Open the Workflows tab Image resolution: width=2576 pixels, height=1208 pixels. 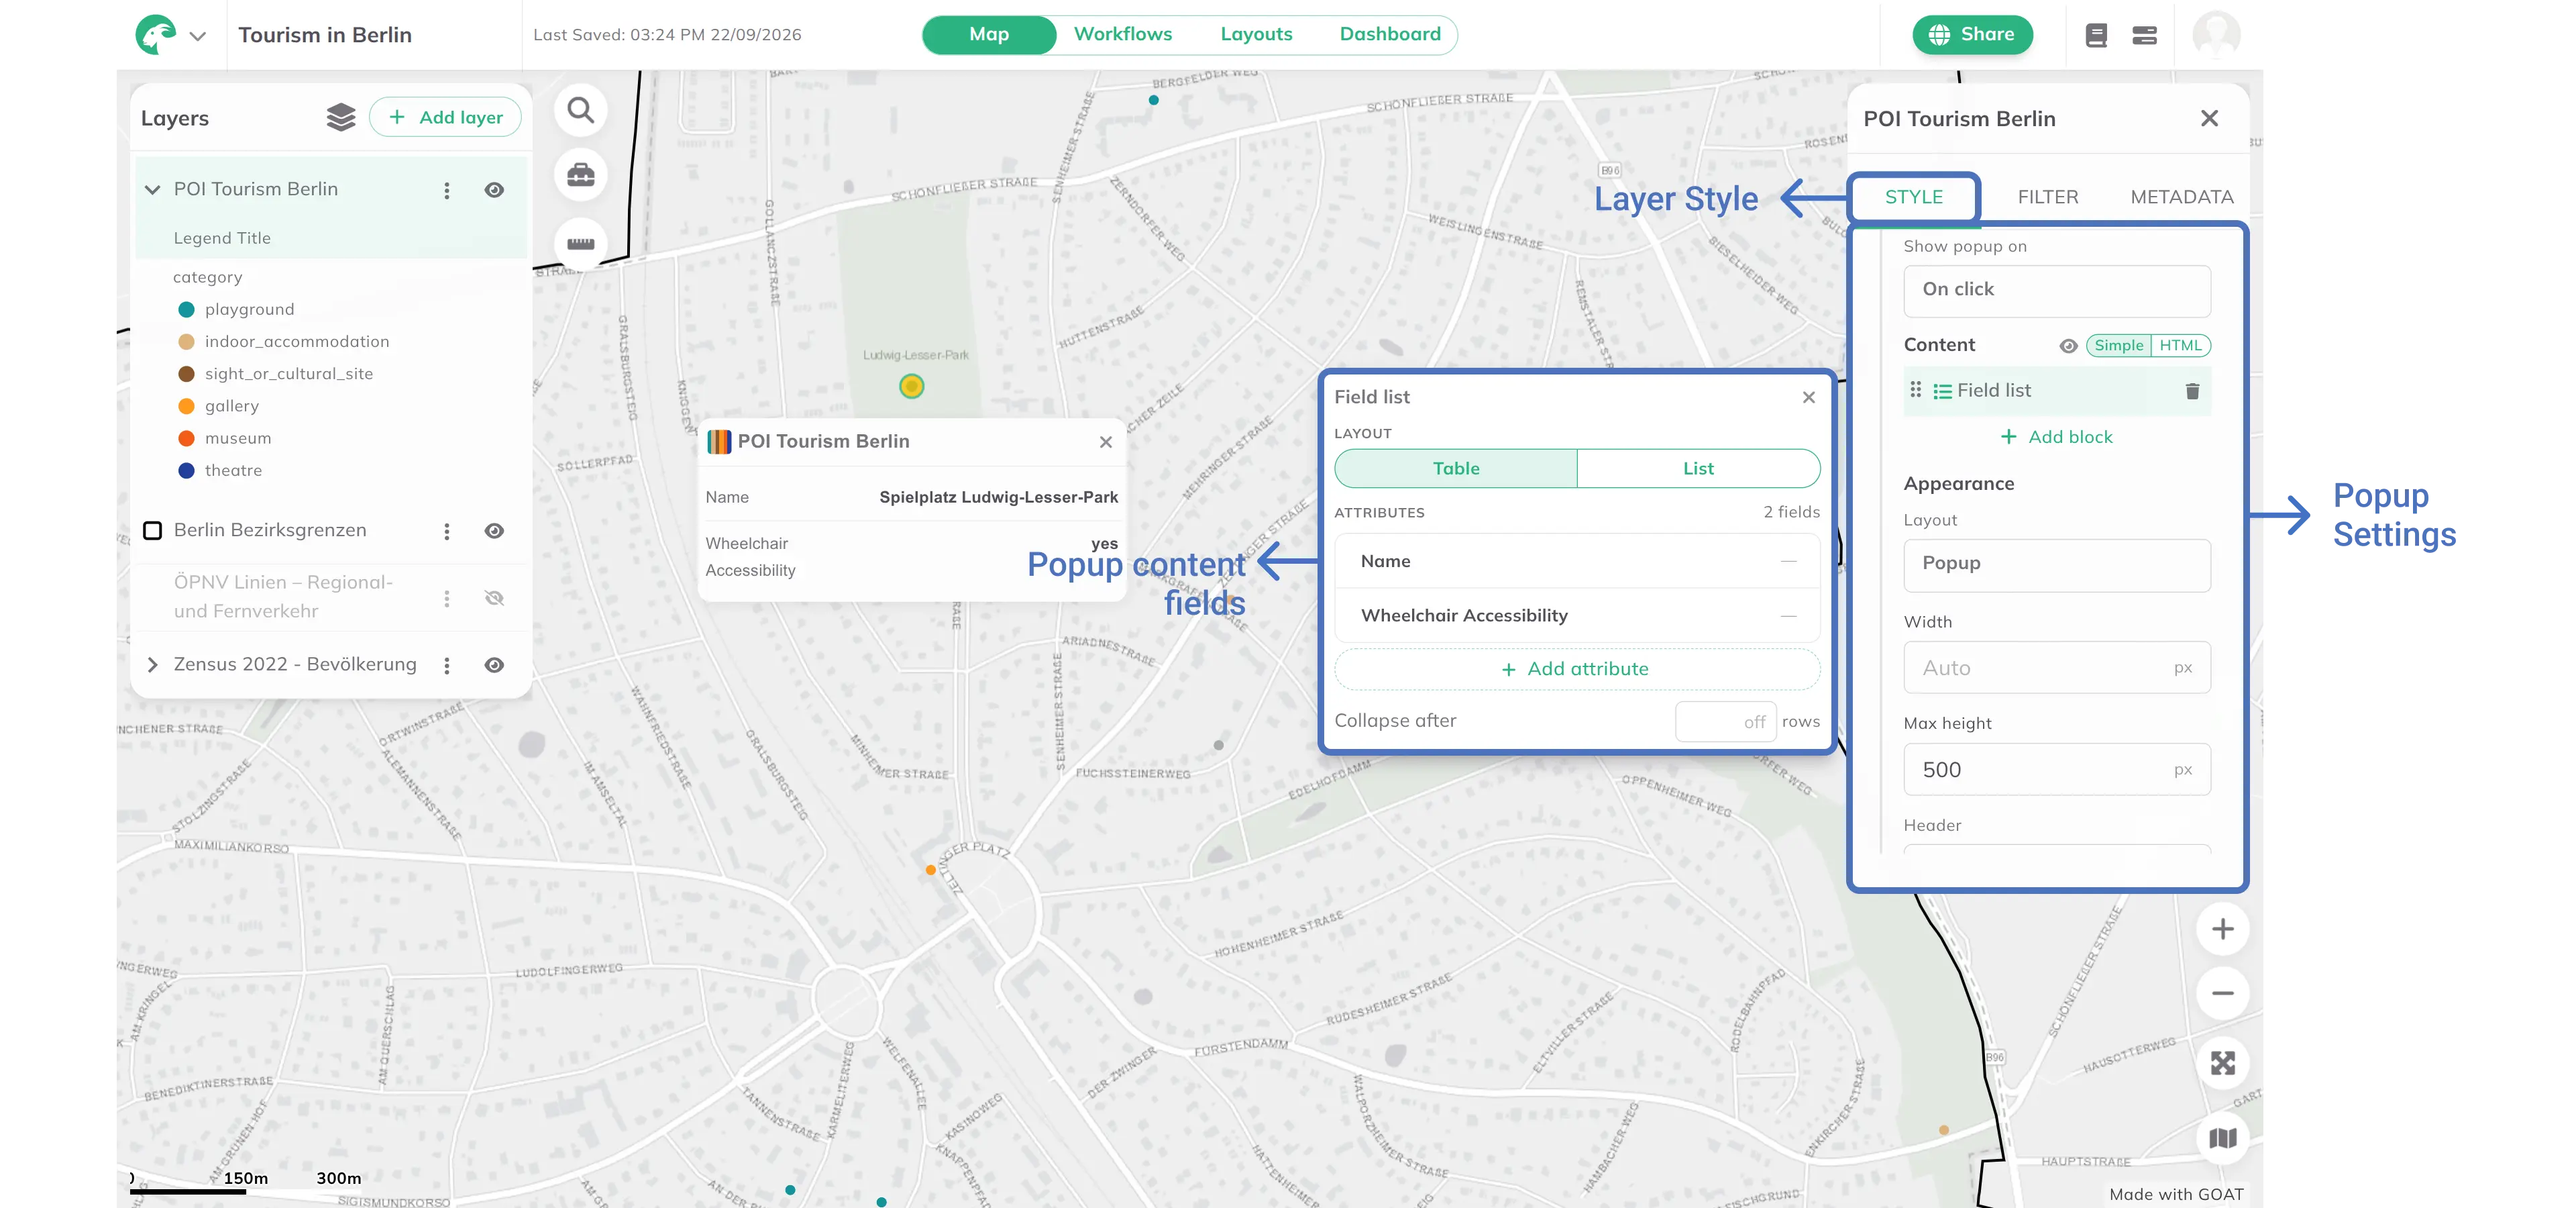pyautogui.click(x=1122, y=34)
